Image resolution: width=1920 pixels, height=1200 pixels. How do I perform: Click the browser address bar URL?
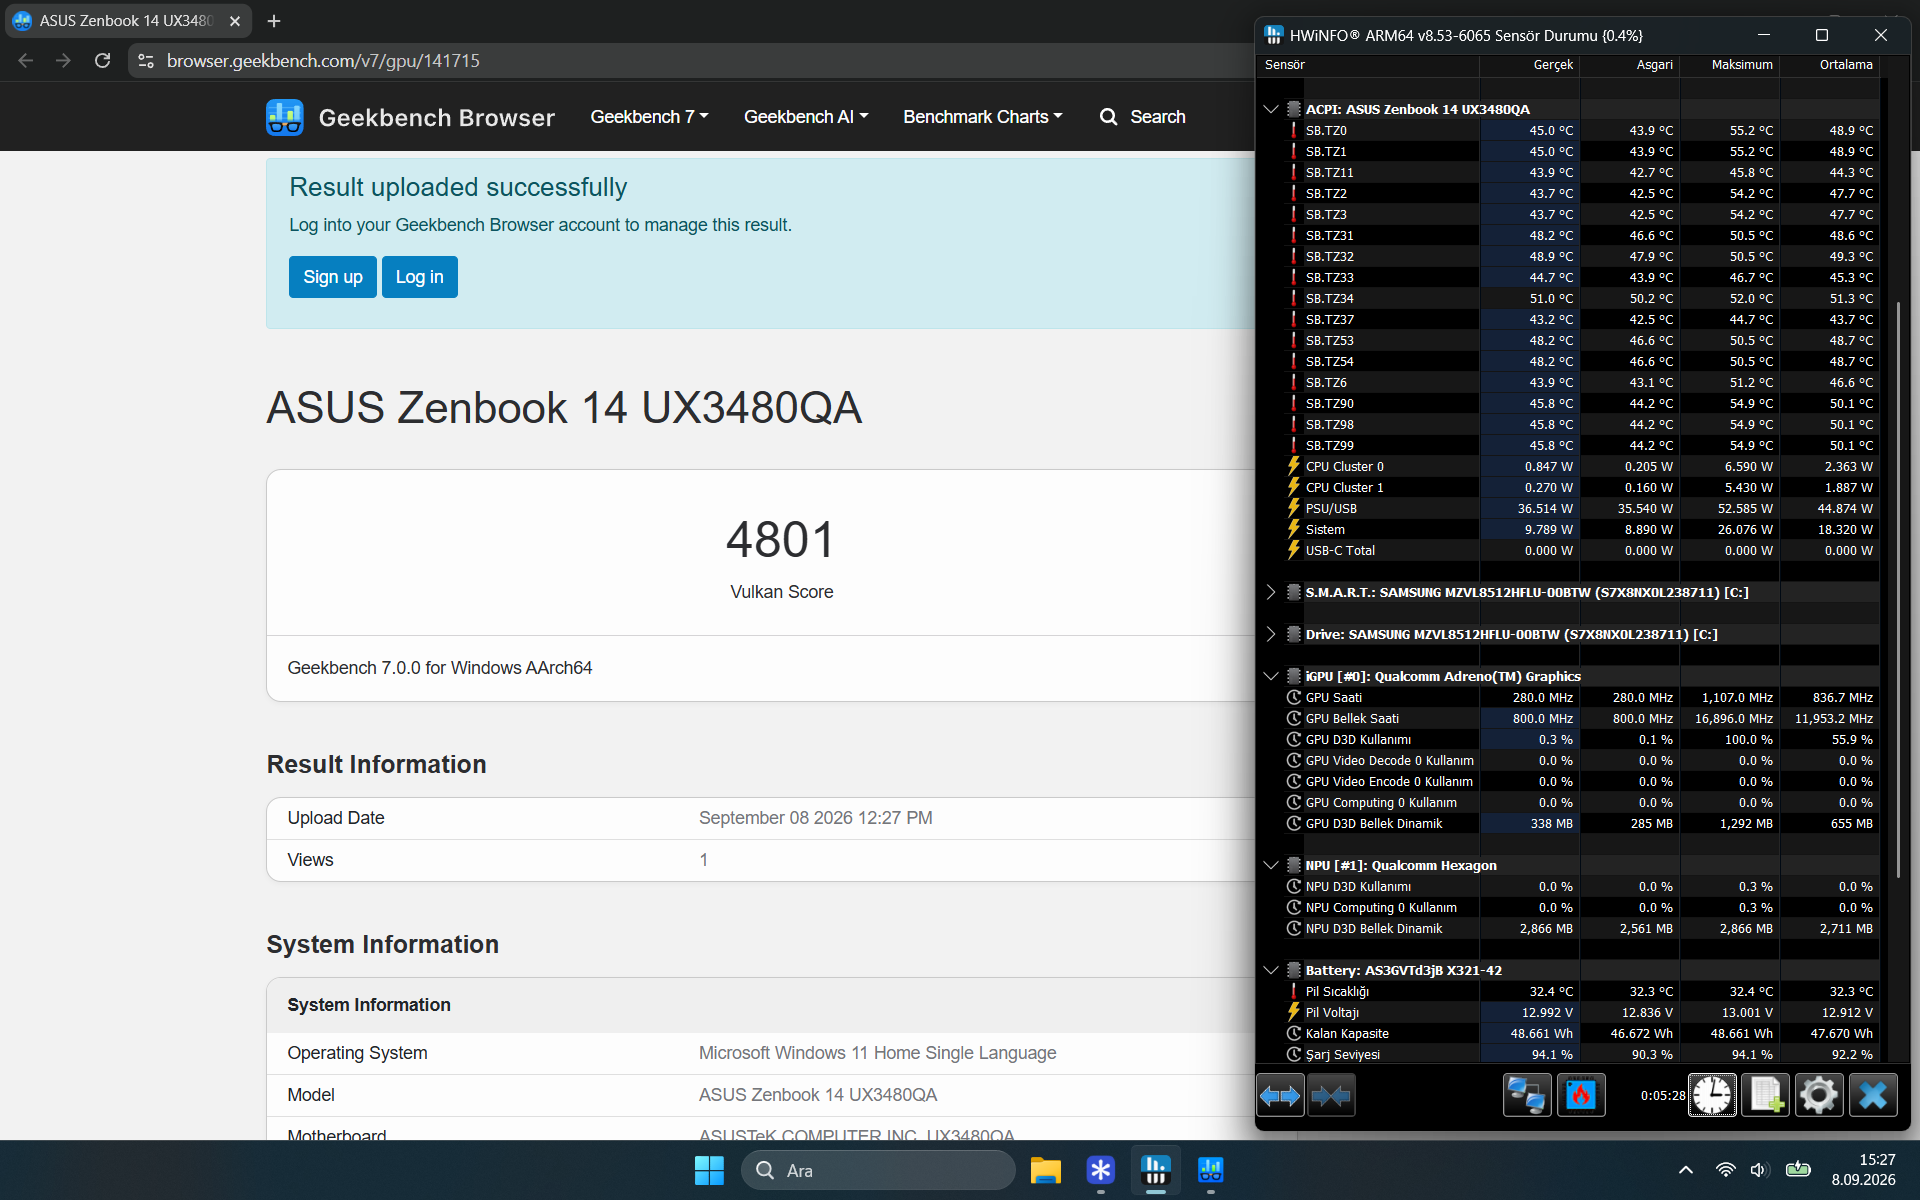(x=323, y=61)
